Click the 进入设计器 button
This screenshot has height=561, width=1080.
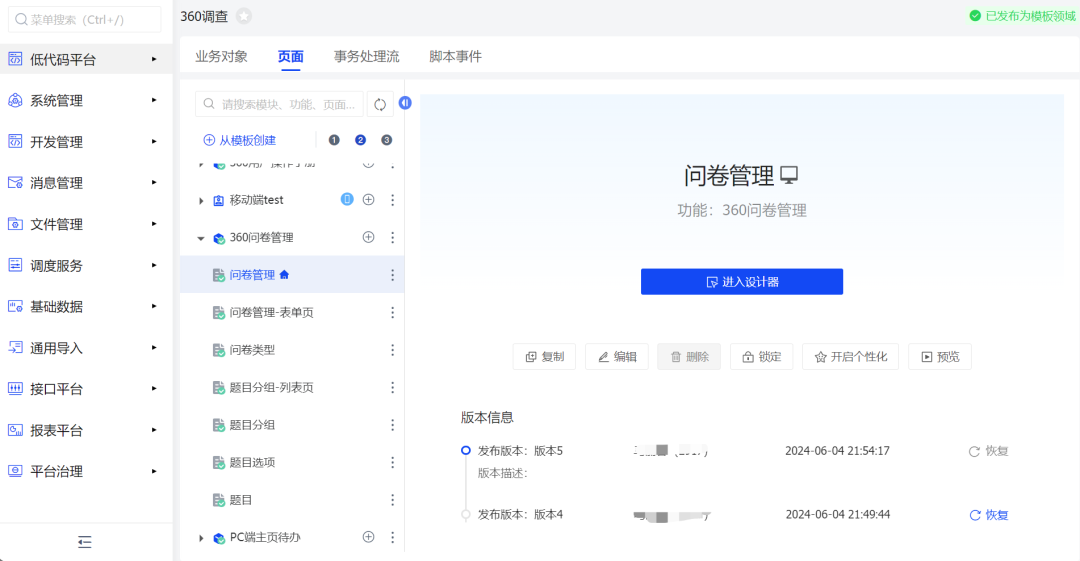(x=741, y=282)
